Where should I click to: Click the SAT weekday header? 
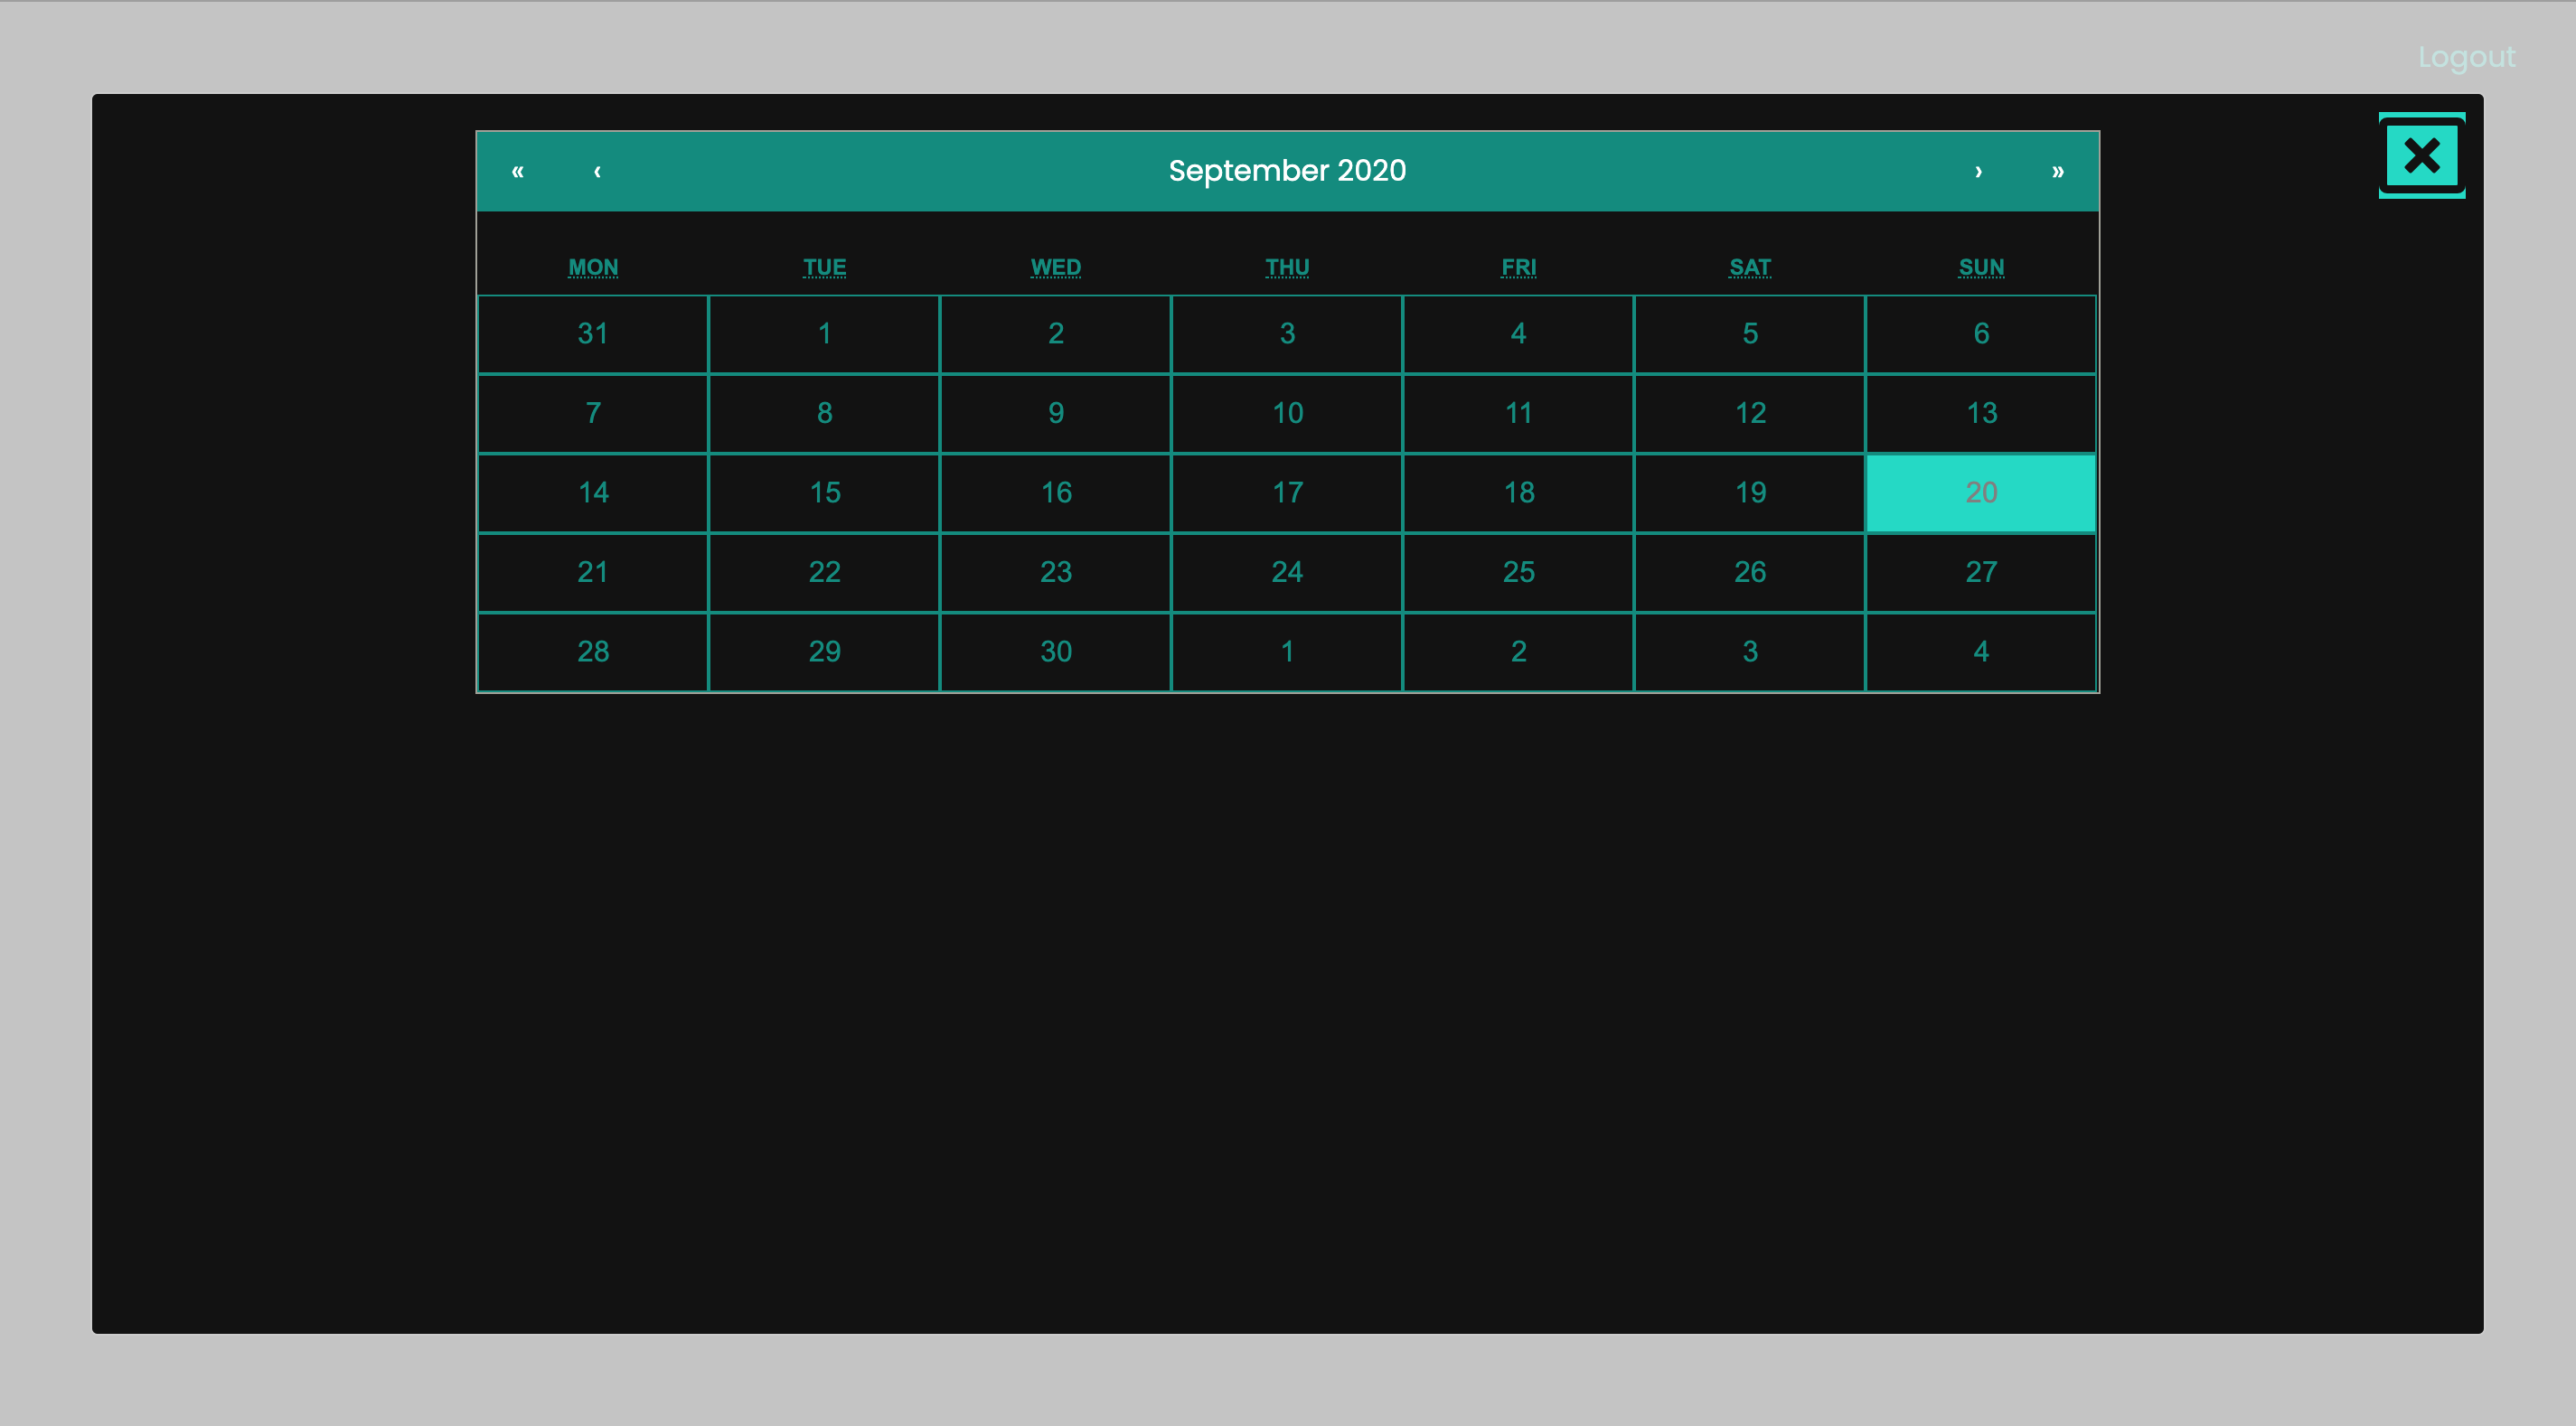point(1750,267)
